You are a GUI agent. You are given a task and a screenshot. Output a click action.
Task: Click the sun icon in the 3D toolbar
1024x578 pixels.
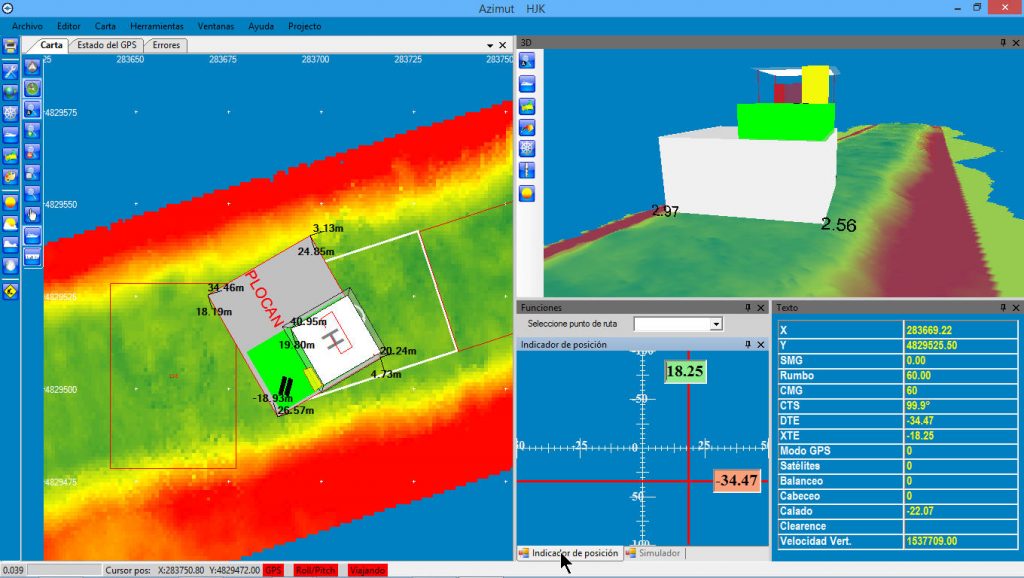527,192
